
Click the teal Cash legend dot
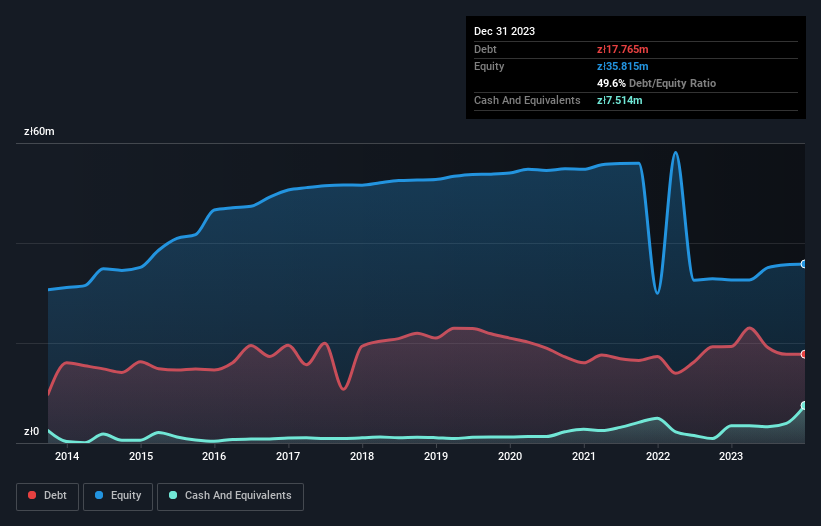173,495
